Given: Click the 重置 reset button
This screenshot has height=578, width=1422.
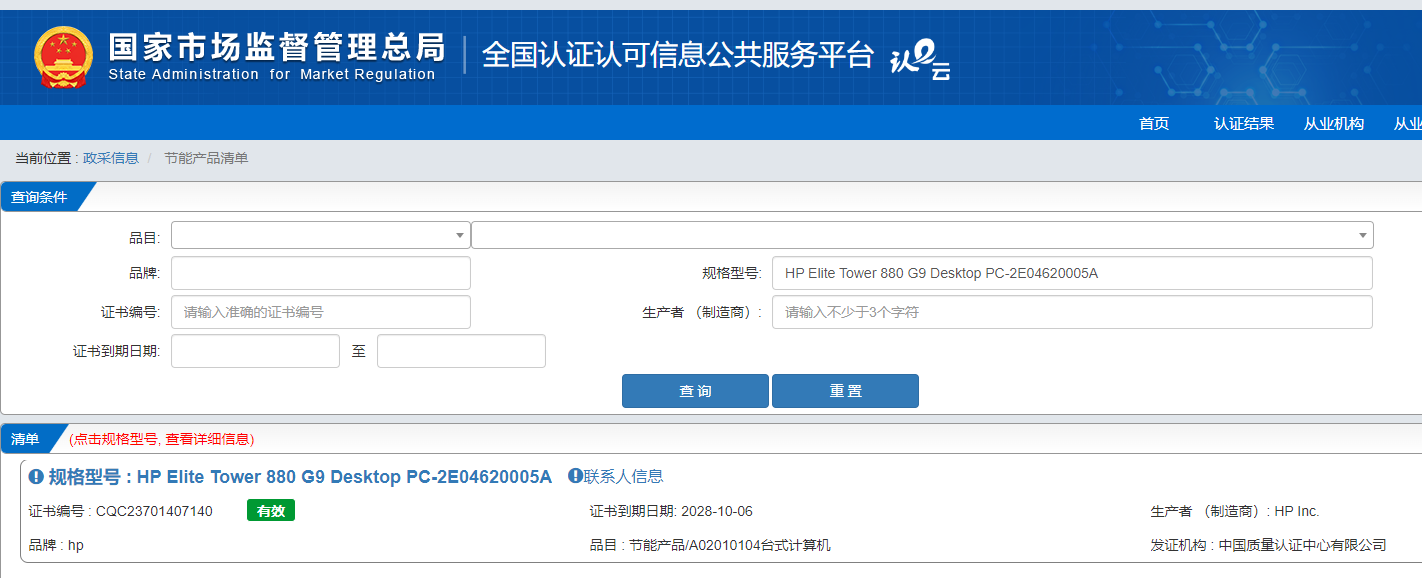Looking at the screenshot, I should point(845,391).
